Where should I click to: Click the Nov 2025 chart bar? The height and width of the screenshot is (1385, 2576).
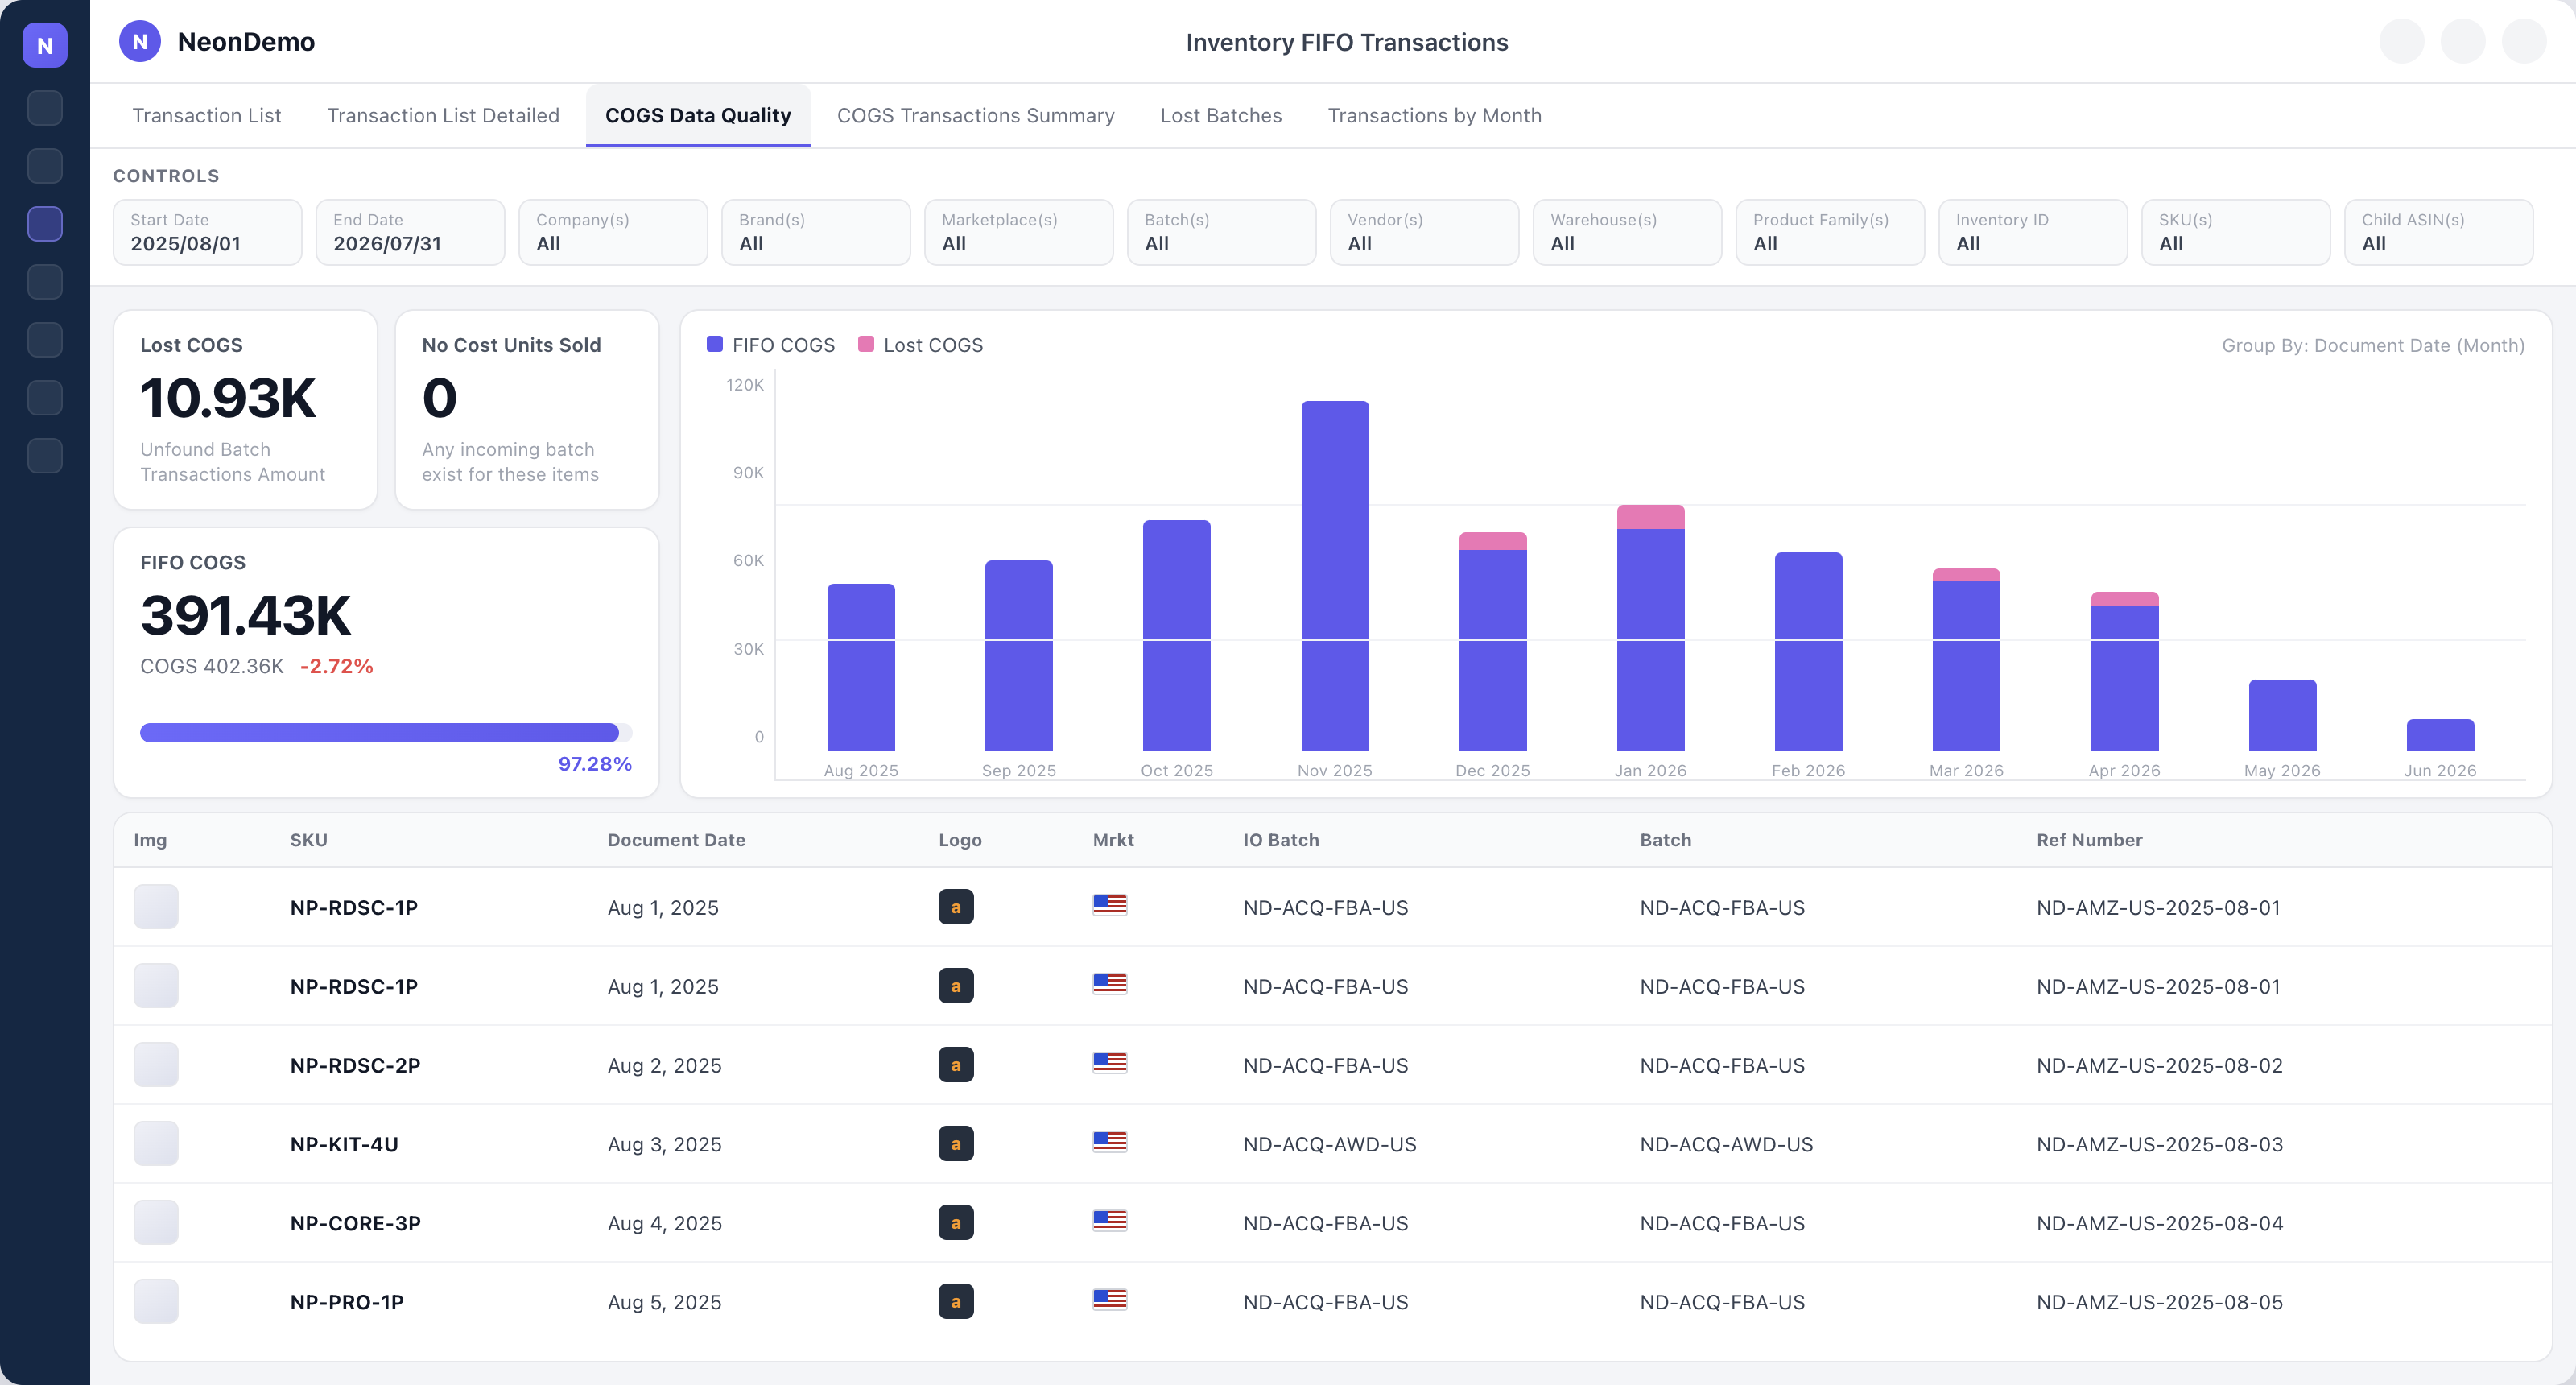coord(1335,576)
